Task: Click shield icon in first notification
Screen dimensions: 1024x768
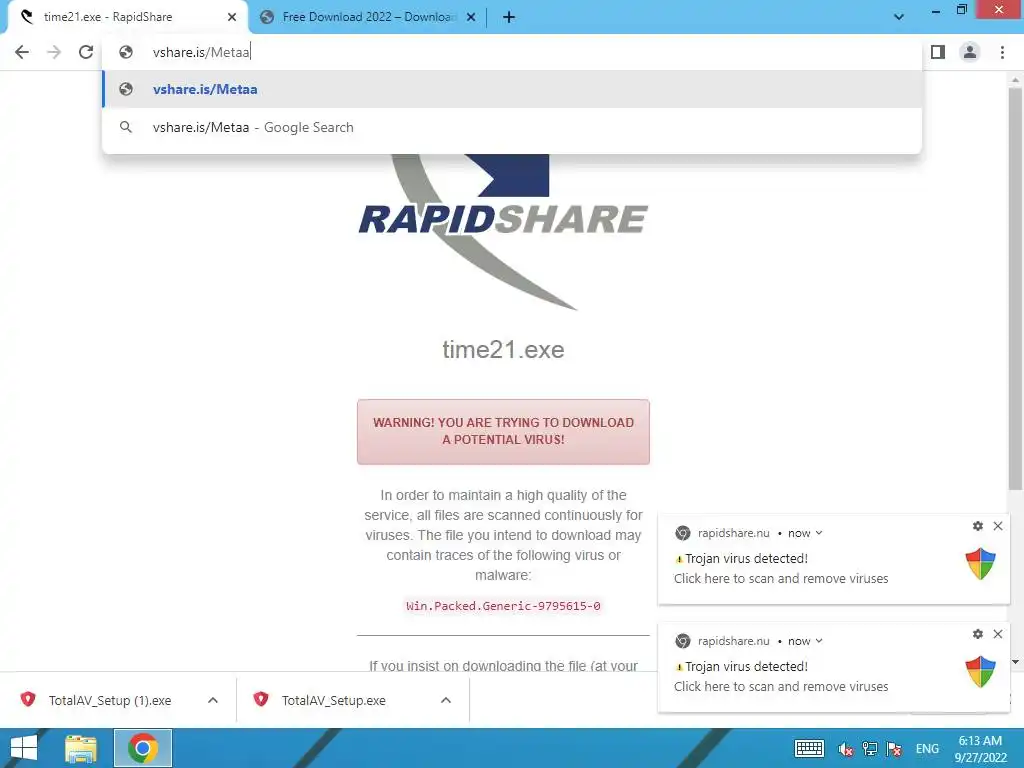Action: [980, 564]
